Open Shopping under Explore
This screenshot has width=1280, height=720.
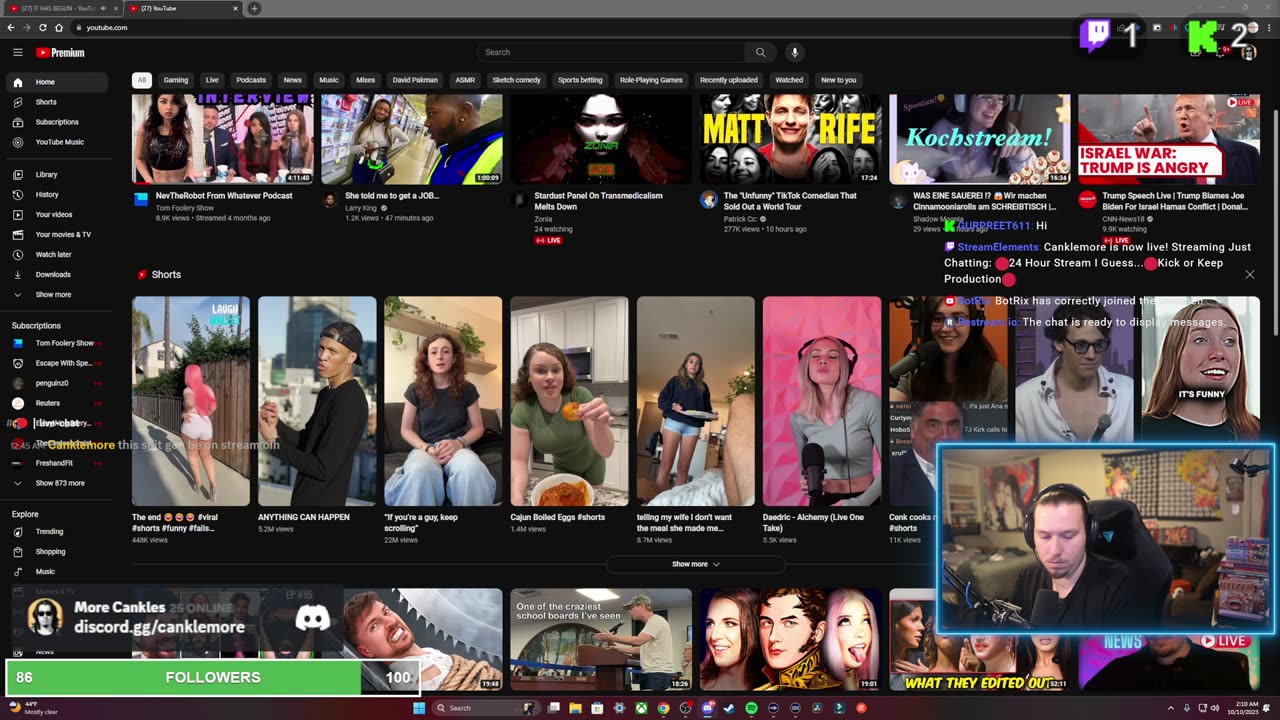pos(56,551)
